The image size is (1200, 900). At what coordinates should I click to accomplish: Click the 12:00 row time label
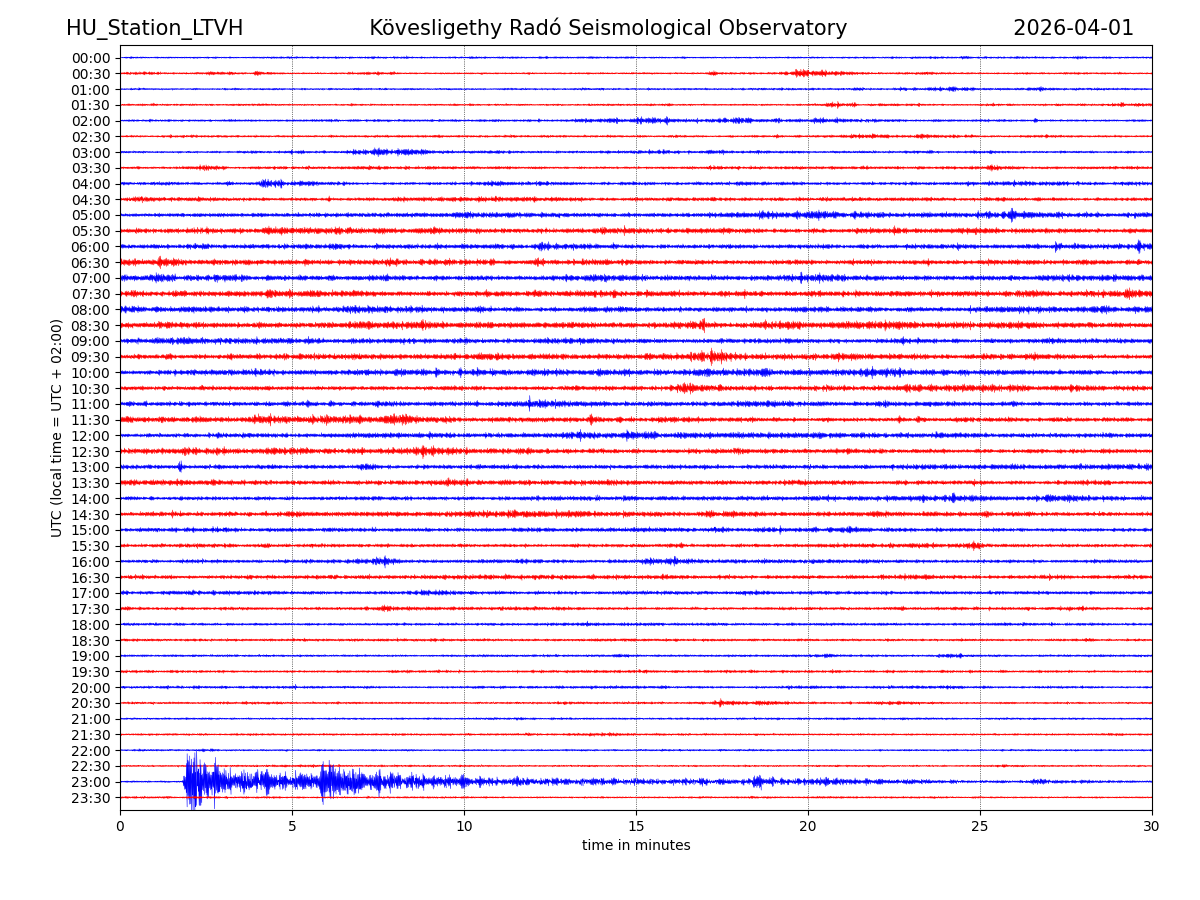point(91,436)
